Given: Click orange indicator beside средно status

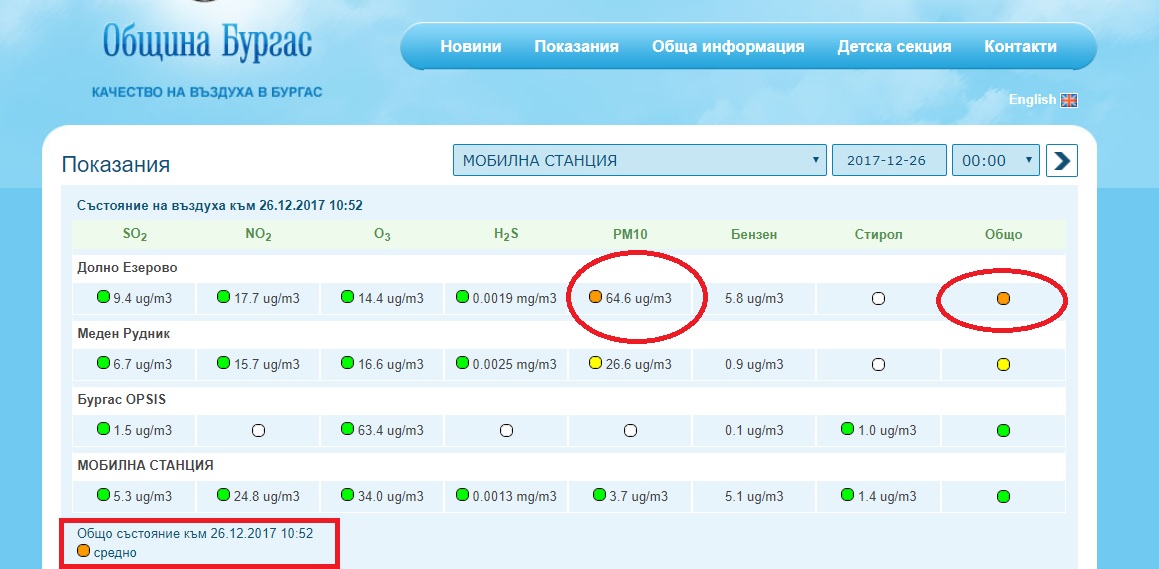Looking at the screenshot, I should 84,551.
